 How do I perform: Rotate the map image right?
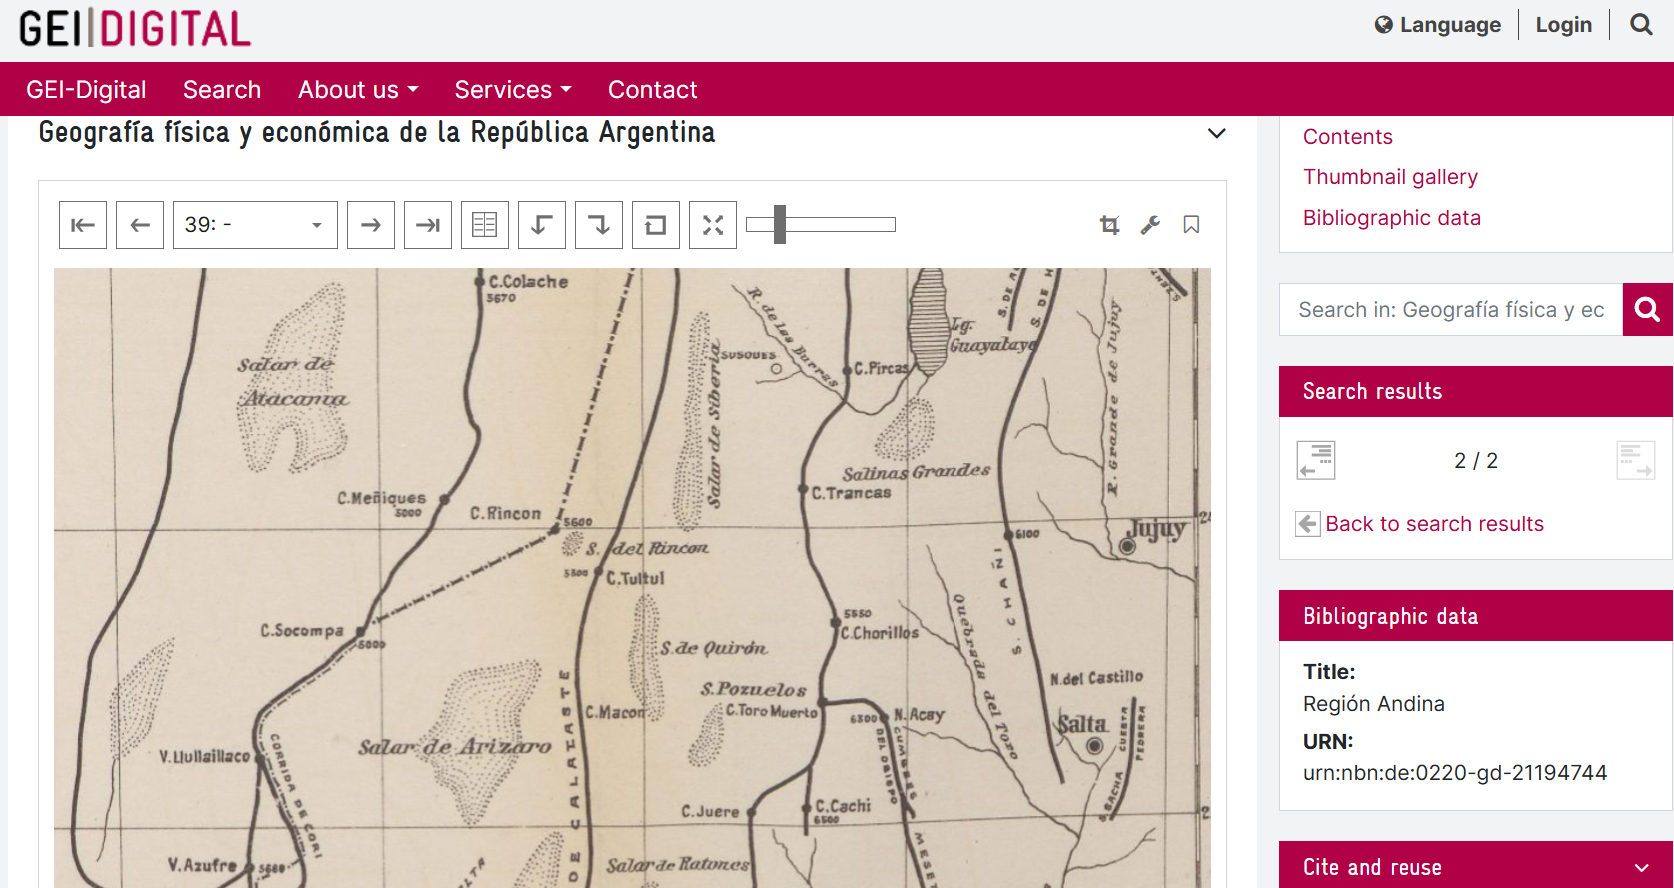coord(599,225)
